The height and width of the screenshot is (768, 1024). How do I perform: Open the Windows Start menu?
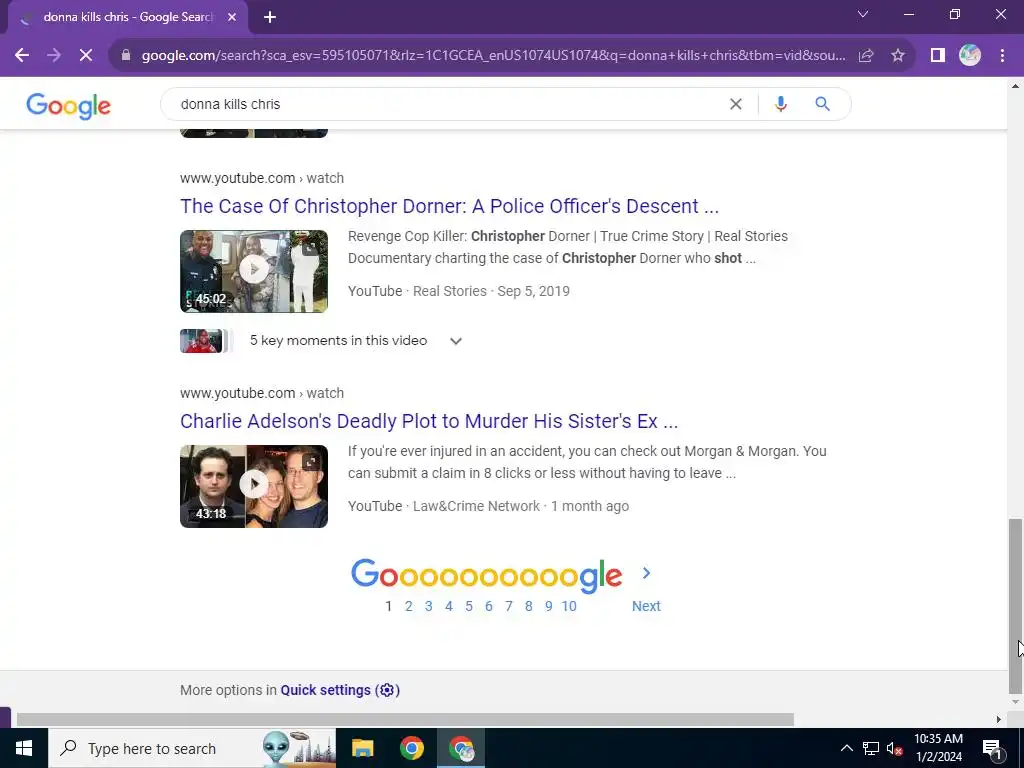point(24,748)
